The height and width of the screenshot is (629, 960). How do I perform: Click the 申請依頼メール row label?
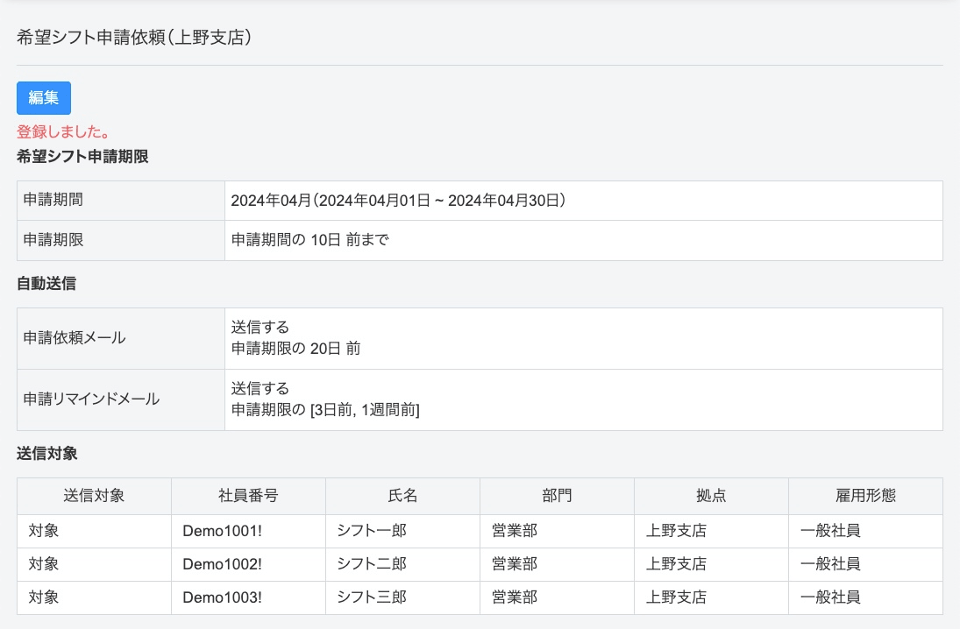[x=74, y=338]
